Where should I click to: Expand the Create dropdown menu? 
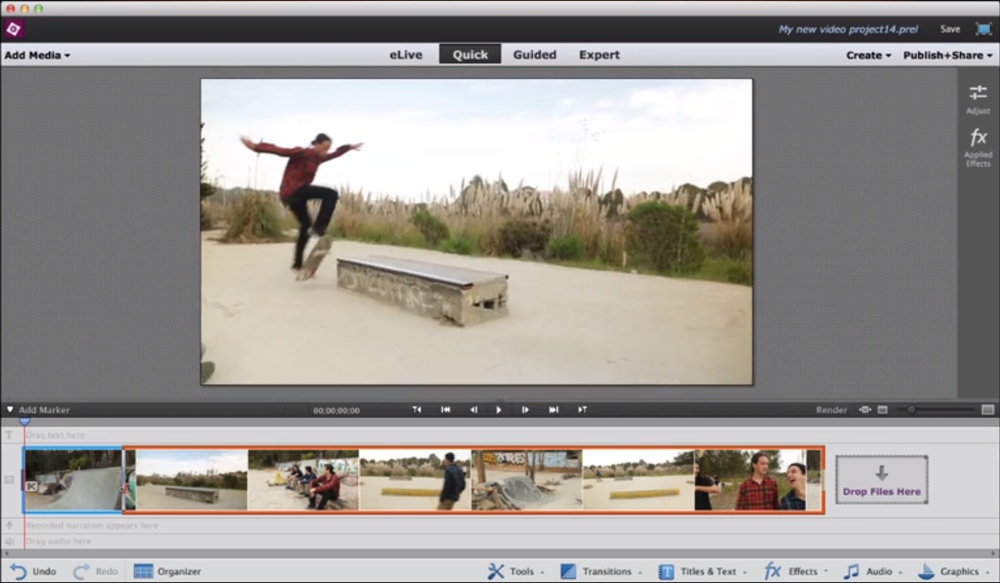(x=868, y=55)
